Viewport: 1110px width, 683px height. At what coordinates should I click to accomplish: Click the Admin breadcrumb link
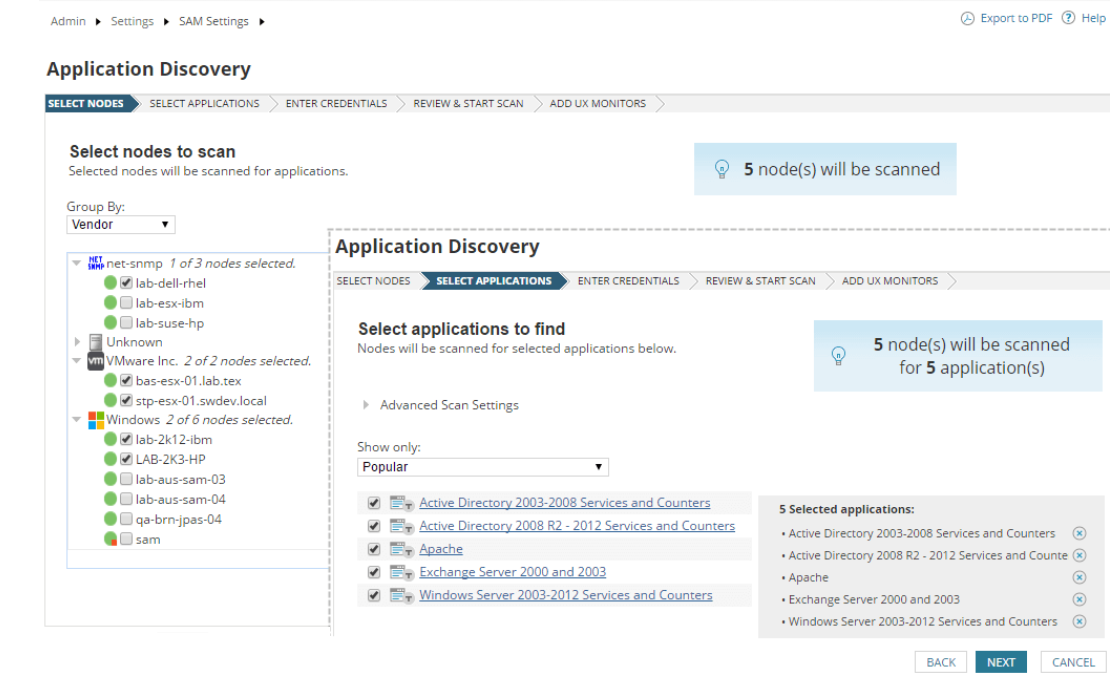68,21
